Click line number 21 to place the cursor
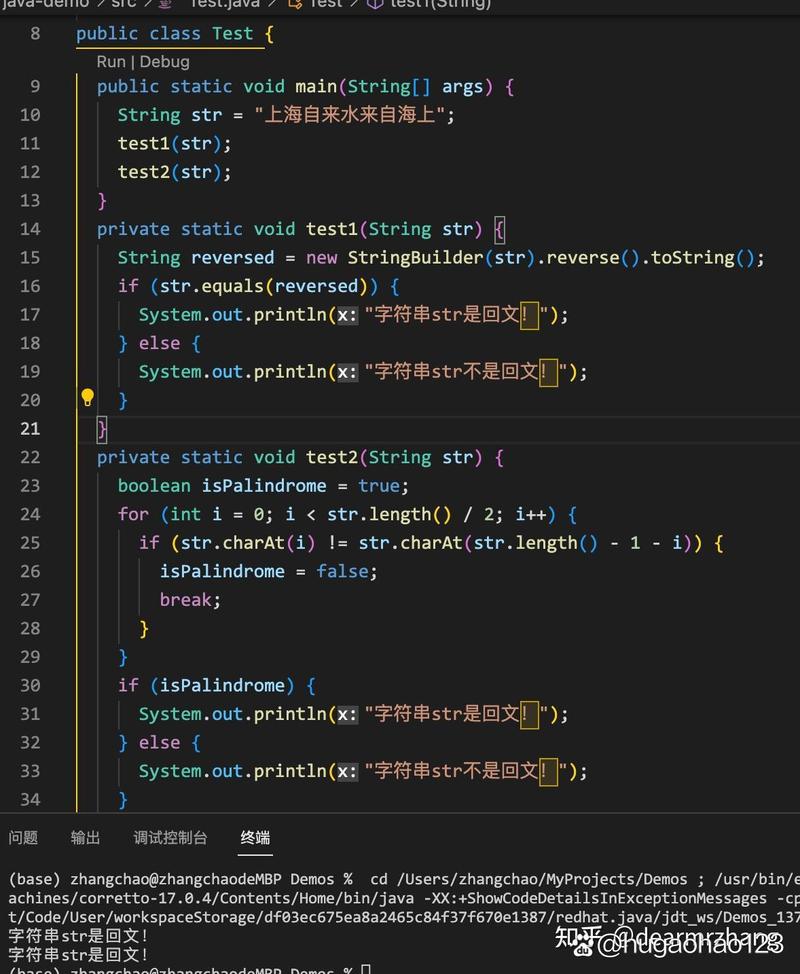Viewport: 800px width, 974px height. 30,428
